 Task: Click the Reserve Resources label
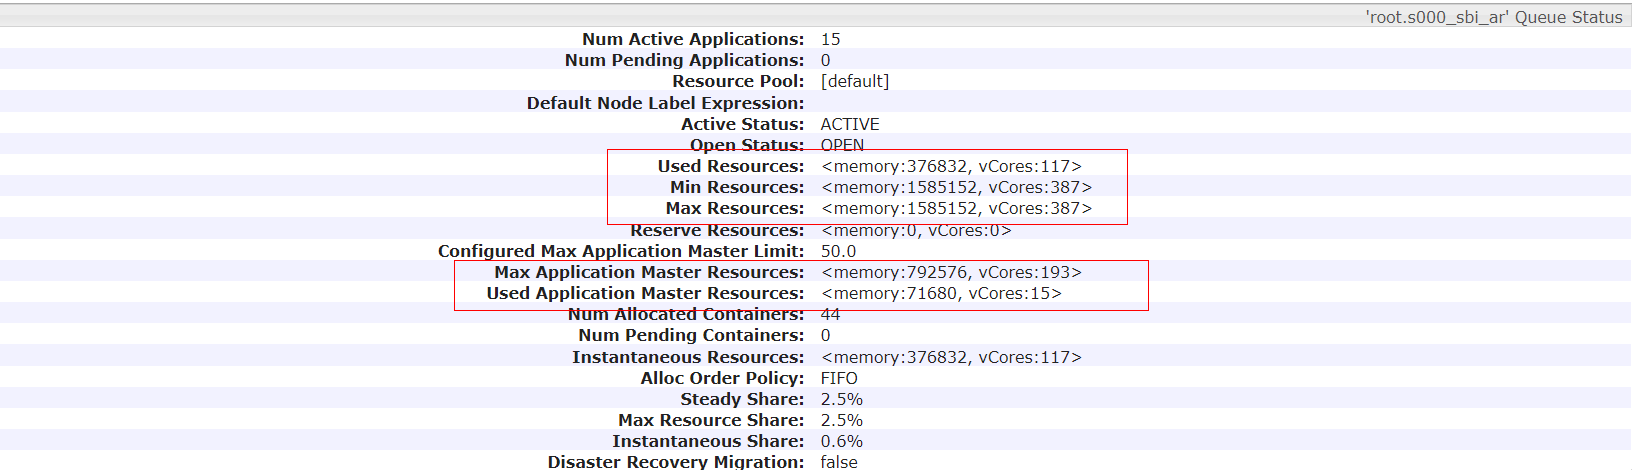click(x=716, y=230)
